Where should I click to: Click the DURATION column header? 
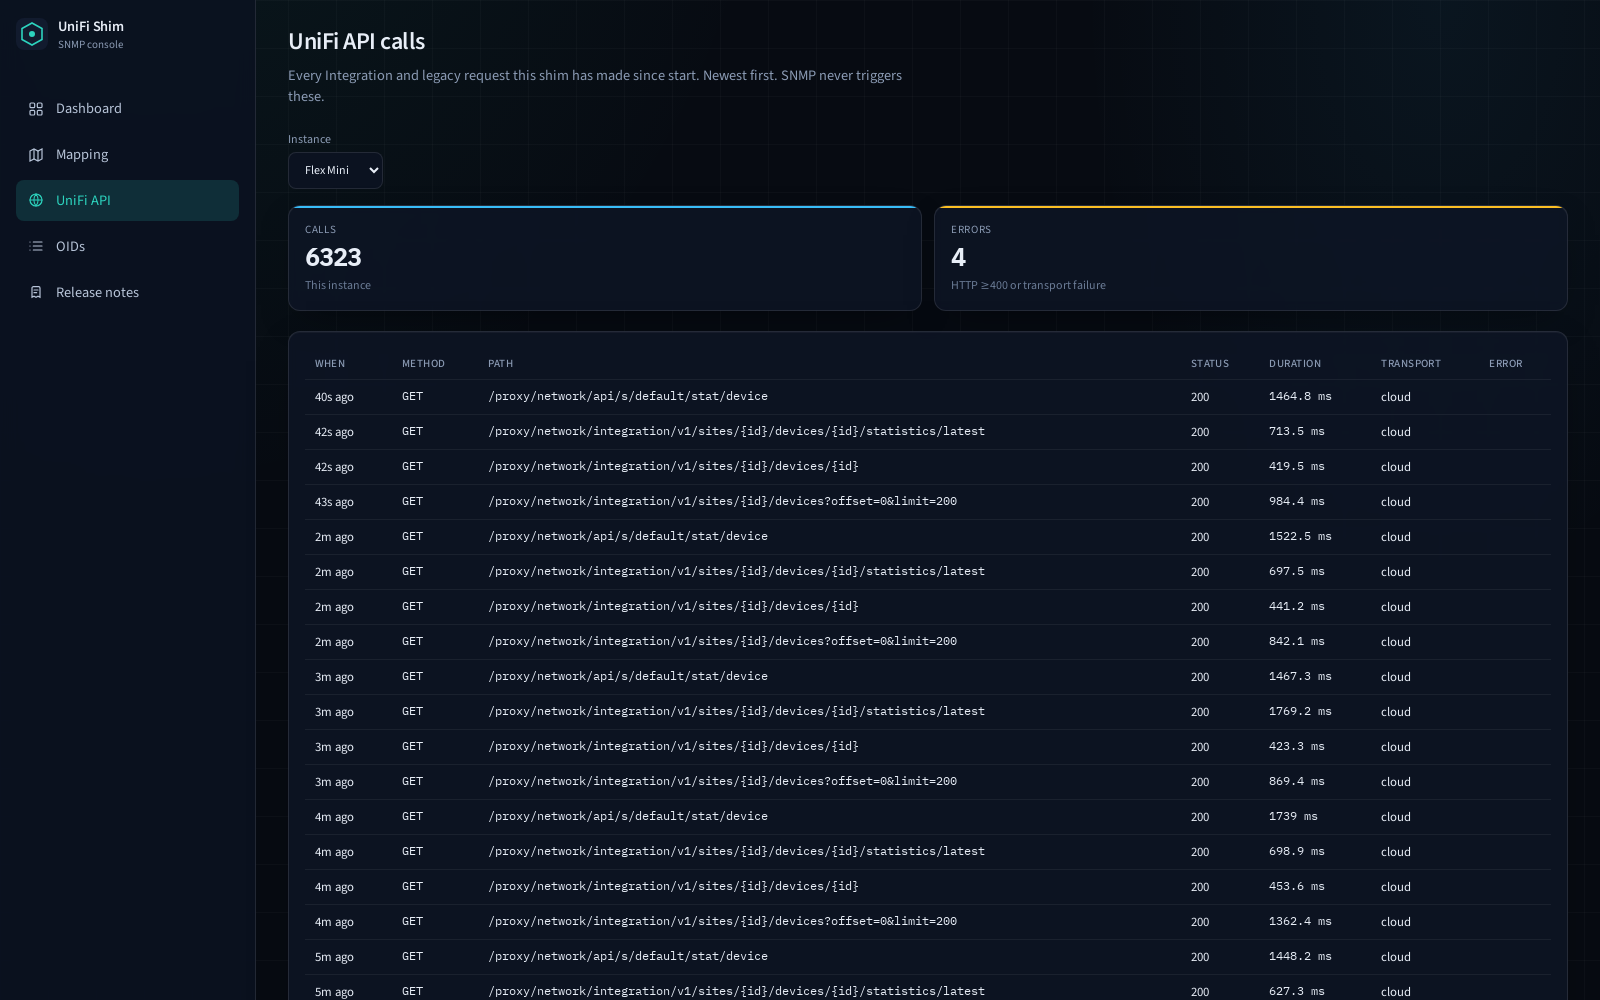[x=1295, y=363]
